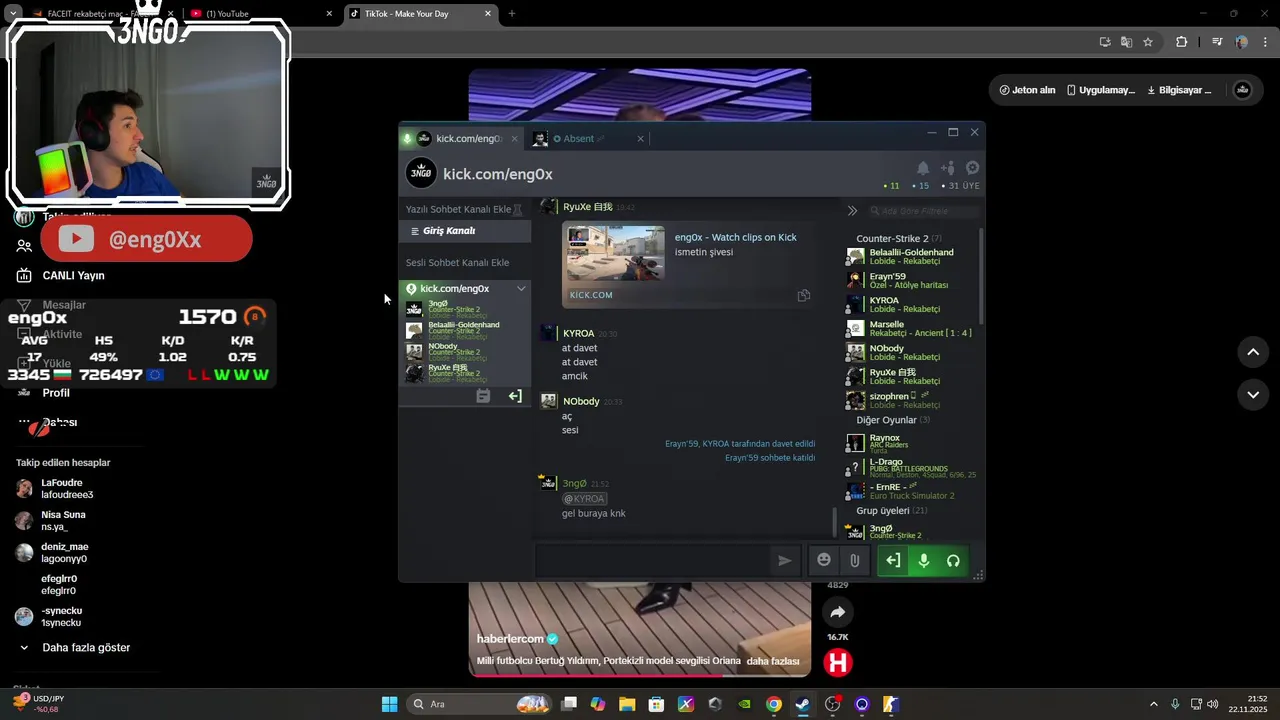Click Jeton alın on TikTok
Image resolution: width=1280 pixels, height=720 pixels.
pyautogui.click(x=1027, y=90)
